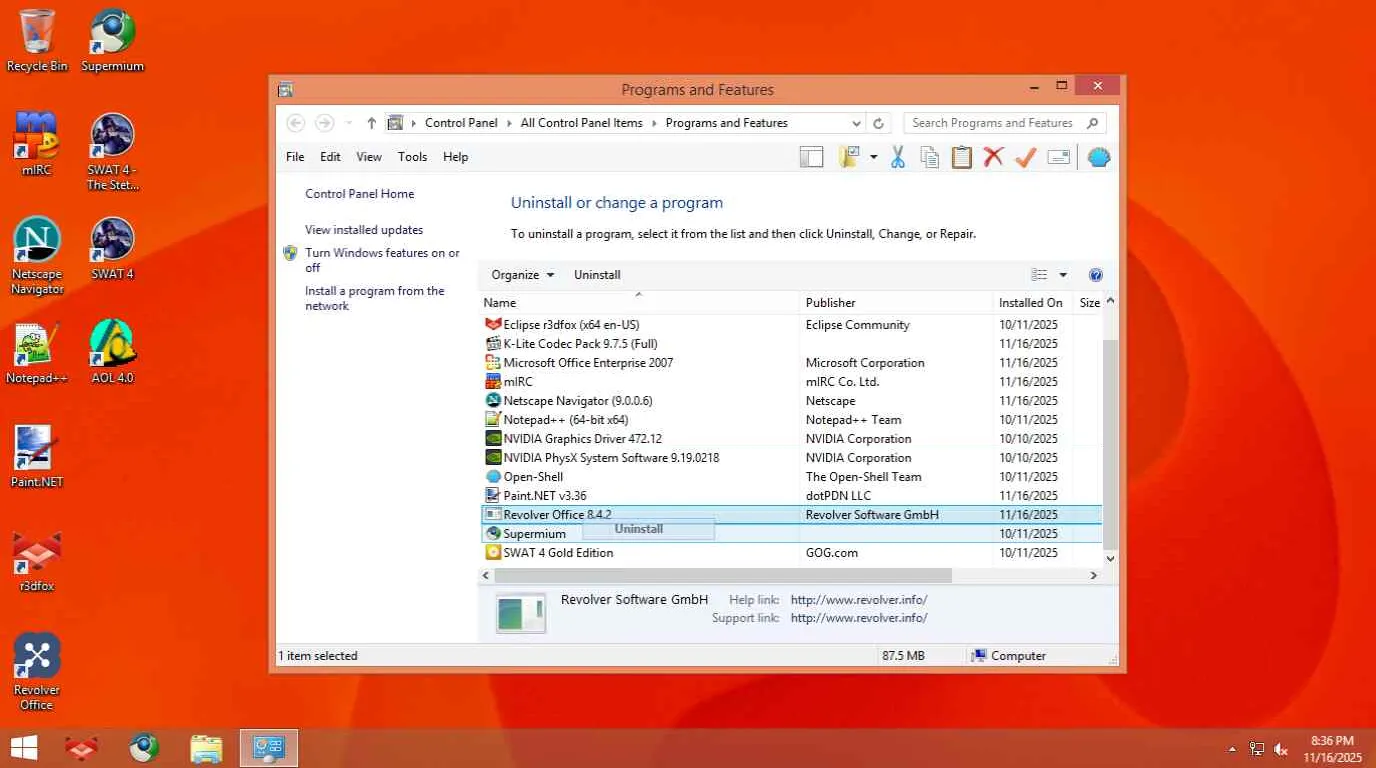Image resolution: width=1376 pixels, height=768 pixels.
Task: Click the folder options icon in the toolbar
Action: 850,157
